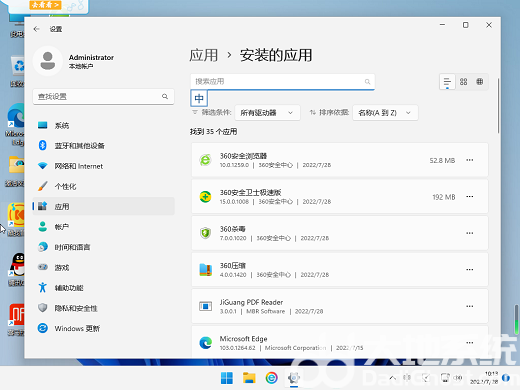Open 个性化 settings category

pos(104,186)
